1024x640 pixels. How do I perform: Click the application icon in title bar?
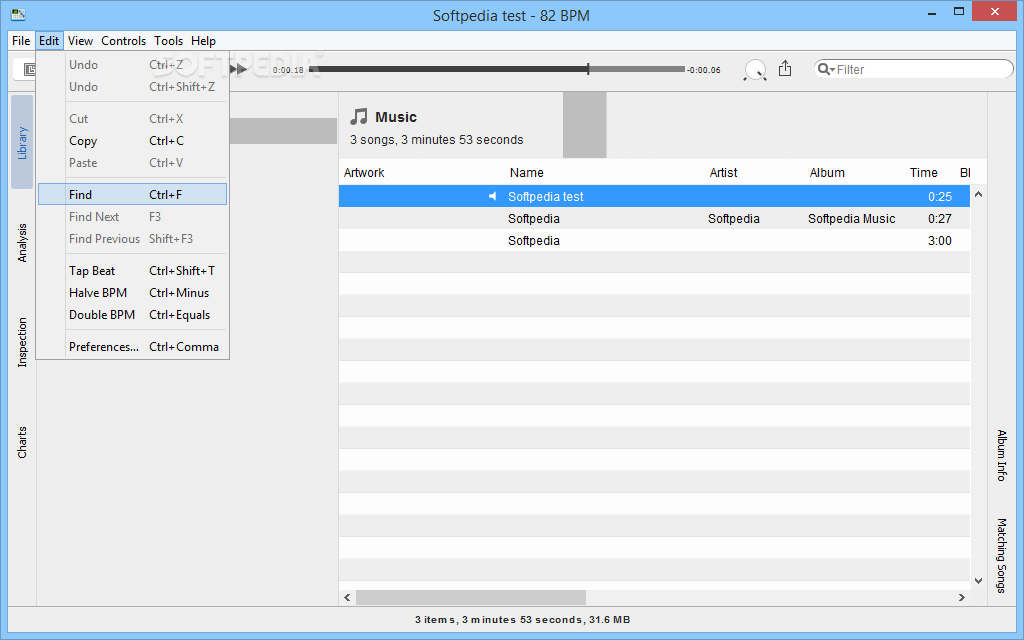[x=18, y=14]
